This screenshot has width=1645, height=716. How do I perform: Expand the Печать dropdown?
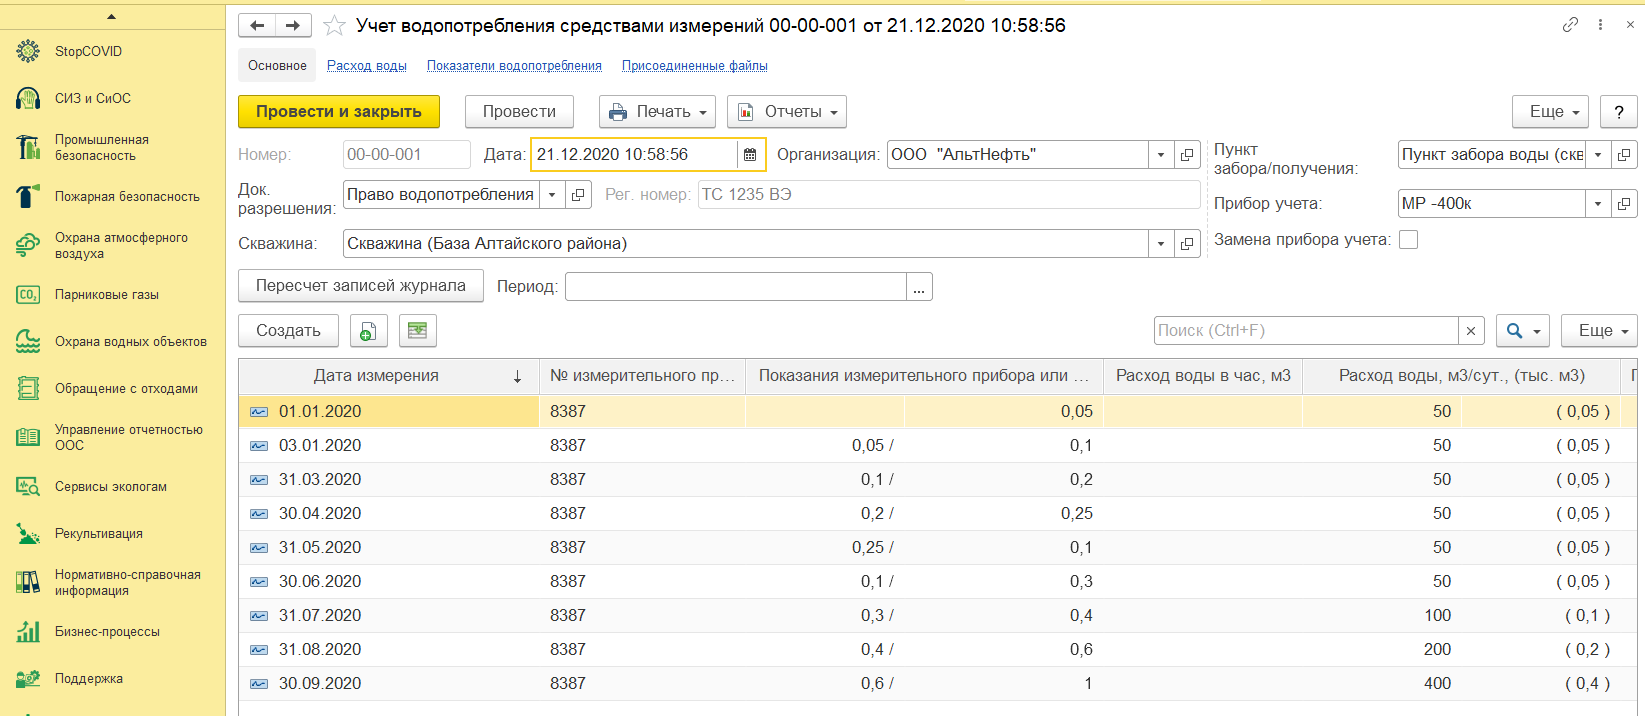pyautogui.click(x=658, y=112)
